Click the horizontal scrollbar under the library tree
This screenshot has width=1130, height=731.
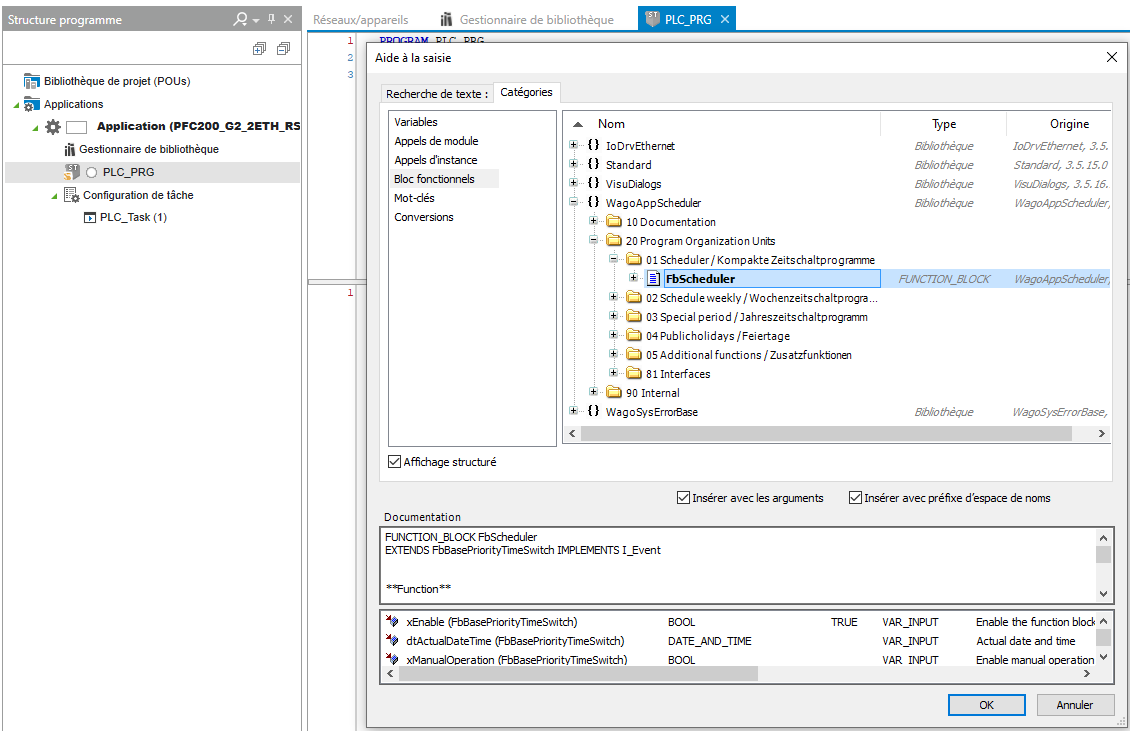[800, 433]
